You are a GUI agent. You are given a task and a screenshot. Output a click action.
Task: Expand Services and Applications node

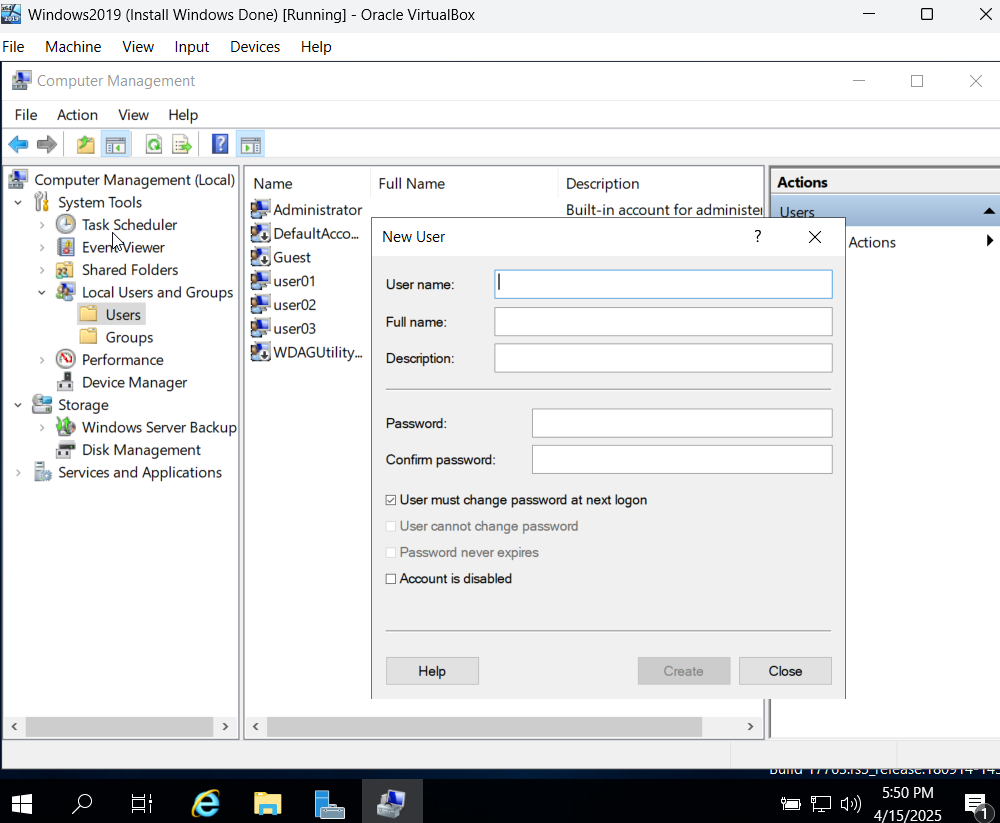tap(18, 472)
